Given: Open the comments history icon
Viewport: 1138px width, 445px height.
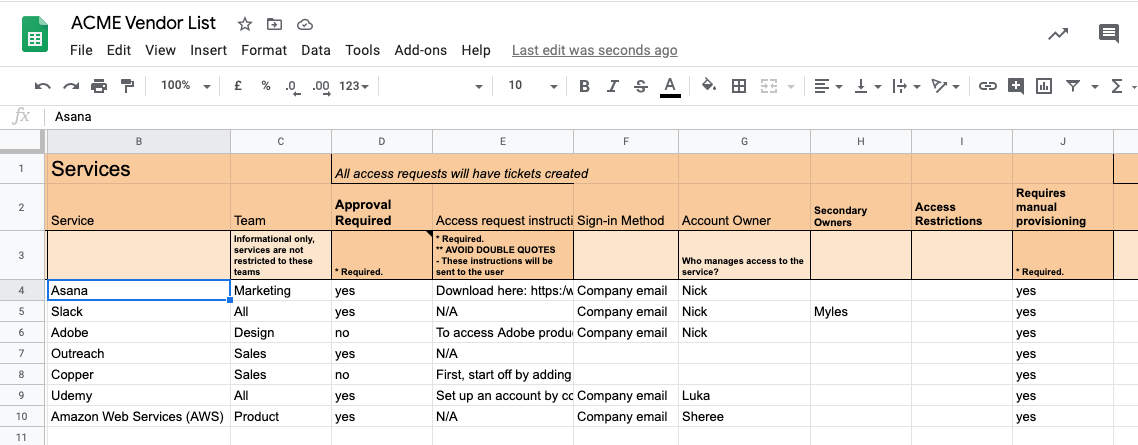Looking at the screenshot, I should point(1108,33).
